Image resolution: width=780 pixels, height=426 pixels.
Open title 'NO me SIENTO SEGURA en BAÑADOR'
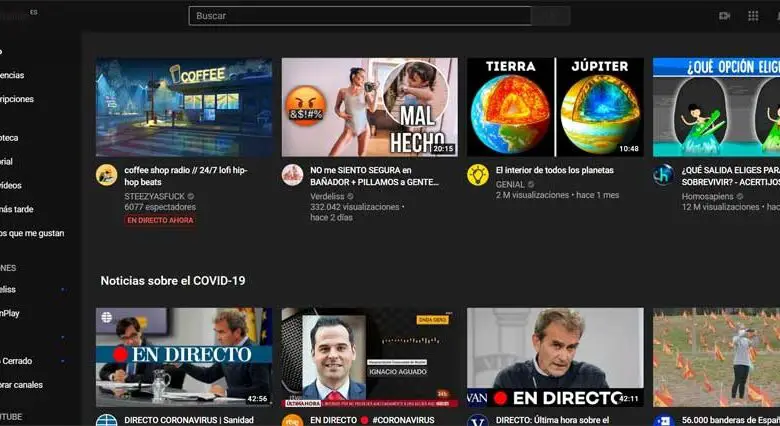pos(375,176)
